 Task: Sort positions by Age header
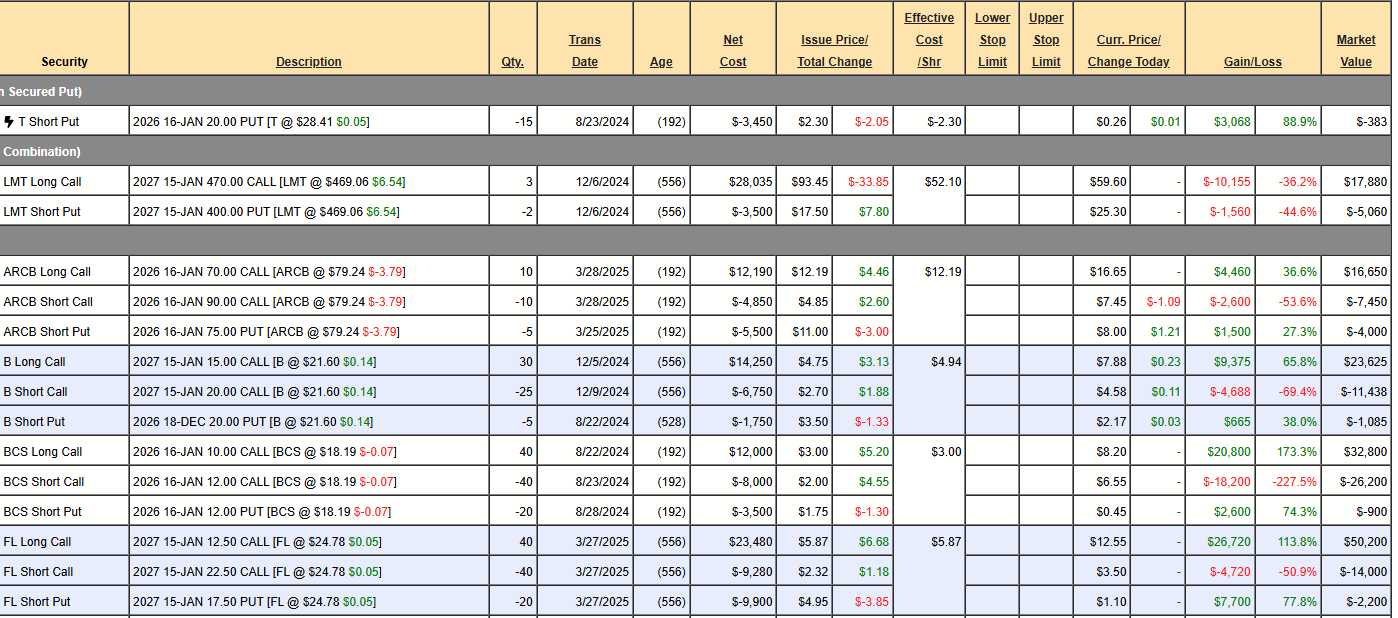[661, 62]
